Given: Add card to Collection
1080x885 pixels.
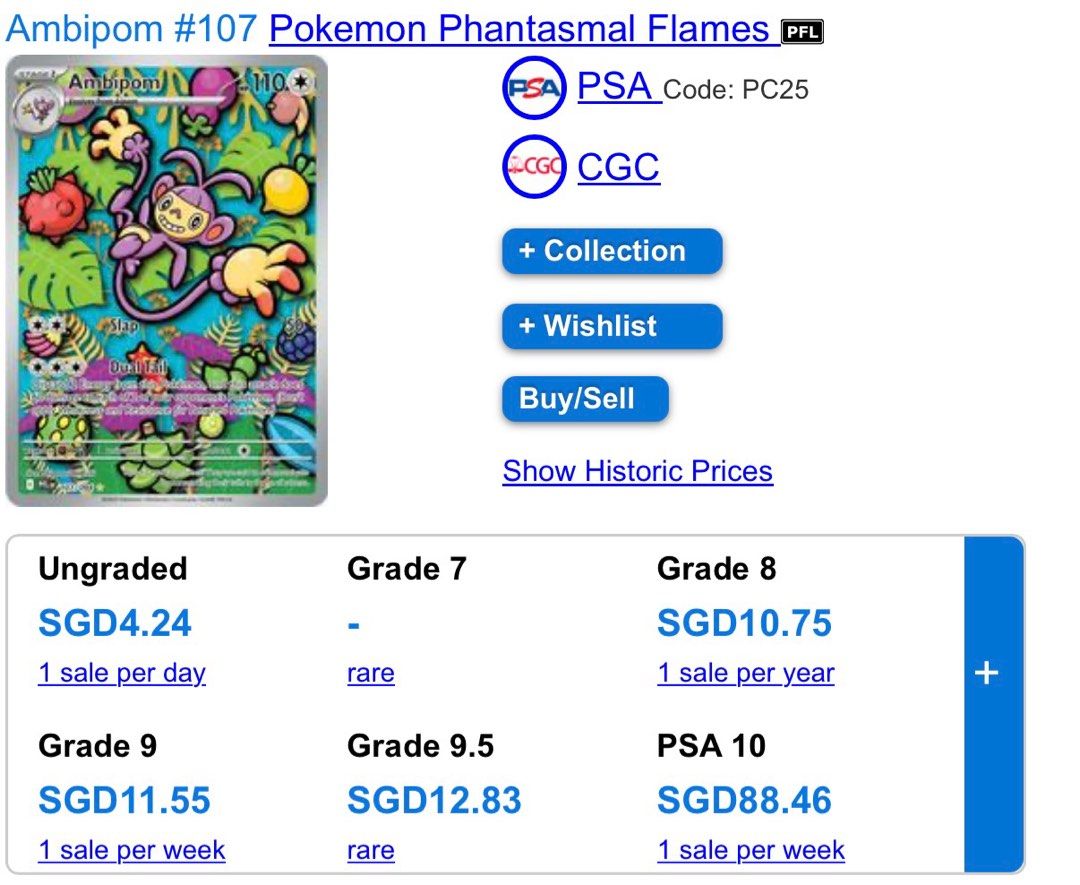Looking at the screenshot, I should pyautogui.click(x=611, y=251).
